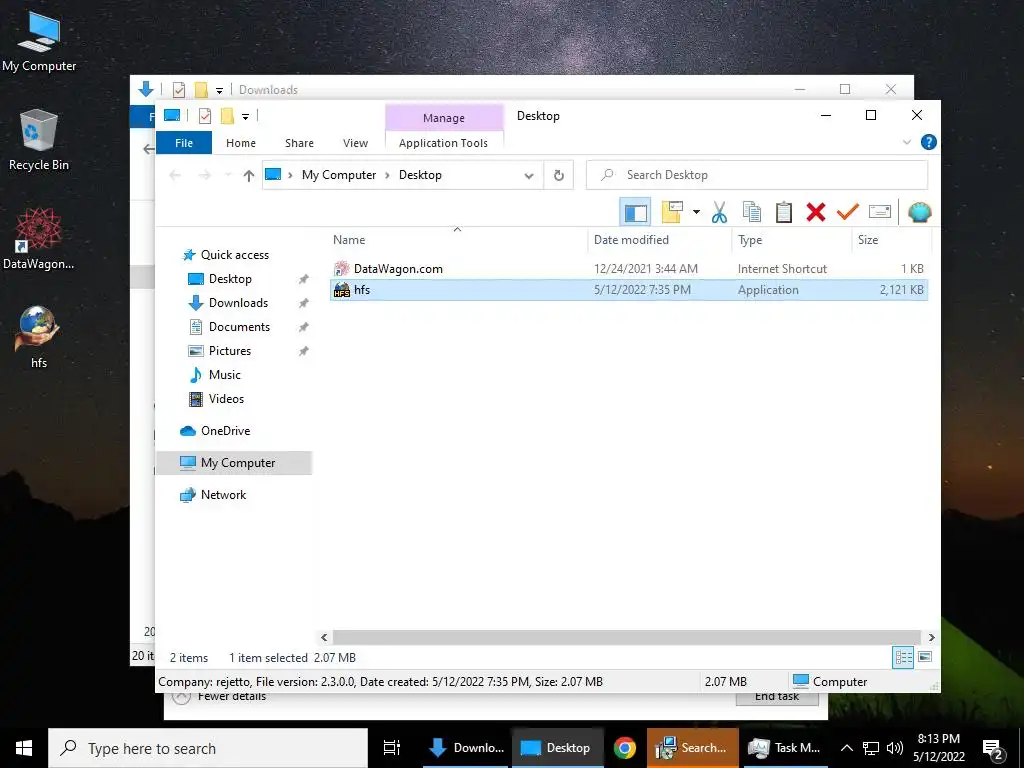The image size is (1024, 768).
Task: Open the blue Help question mark
Action: coord(928,142)
